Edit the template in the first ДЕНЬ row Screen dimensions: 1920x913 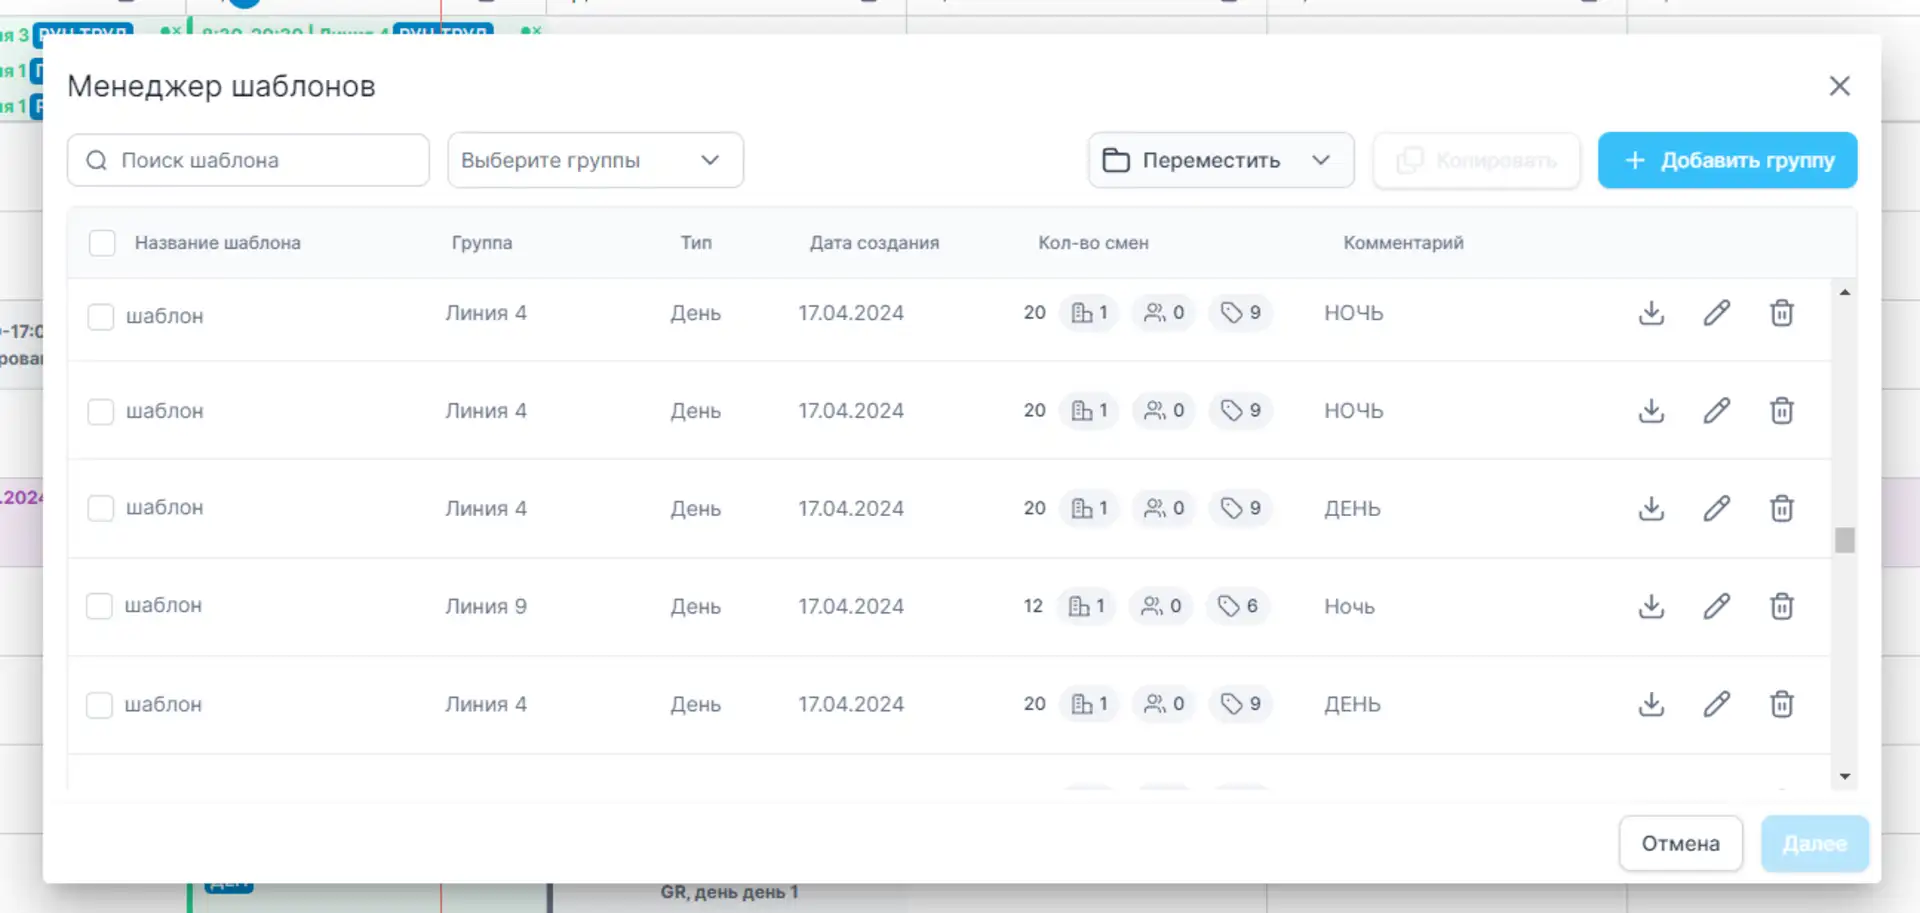[x=1717, y=509]
